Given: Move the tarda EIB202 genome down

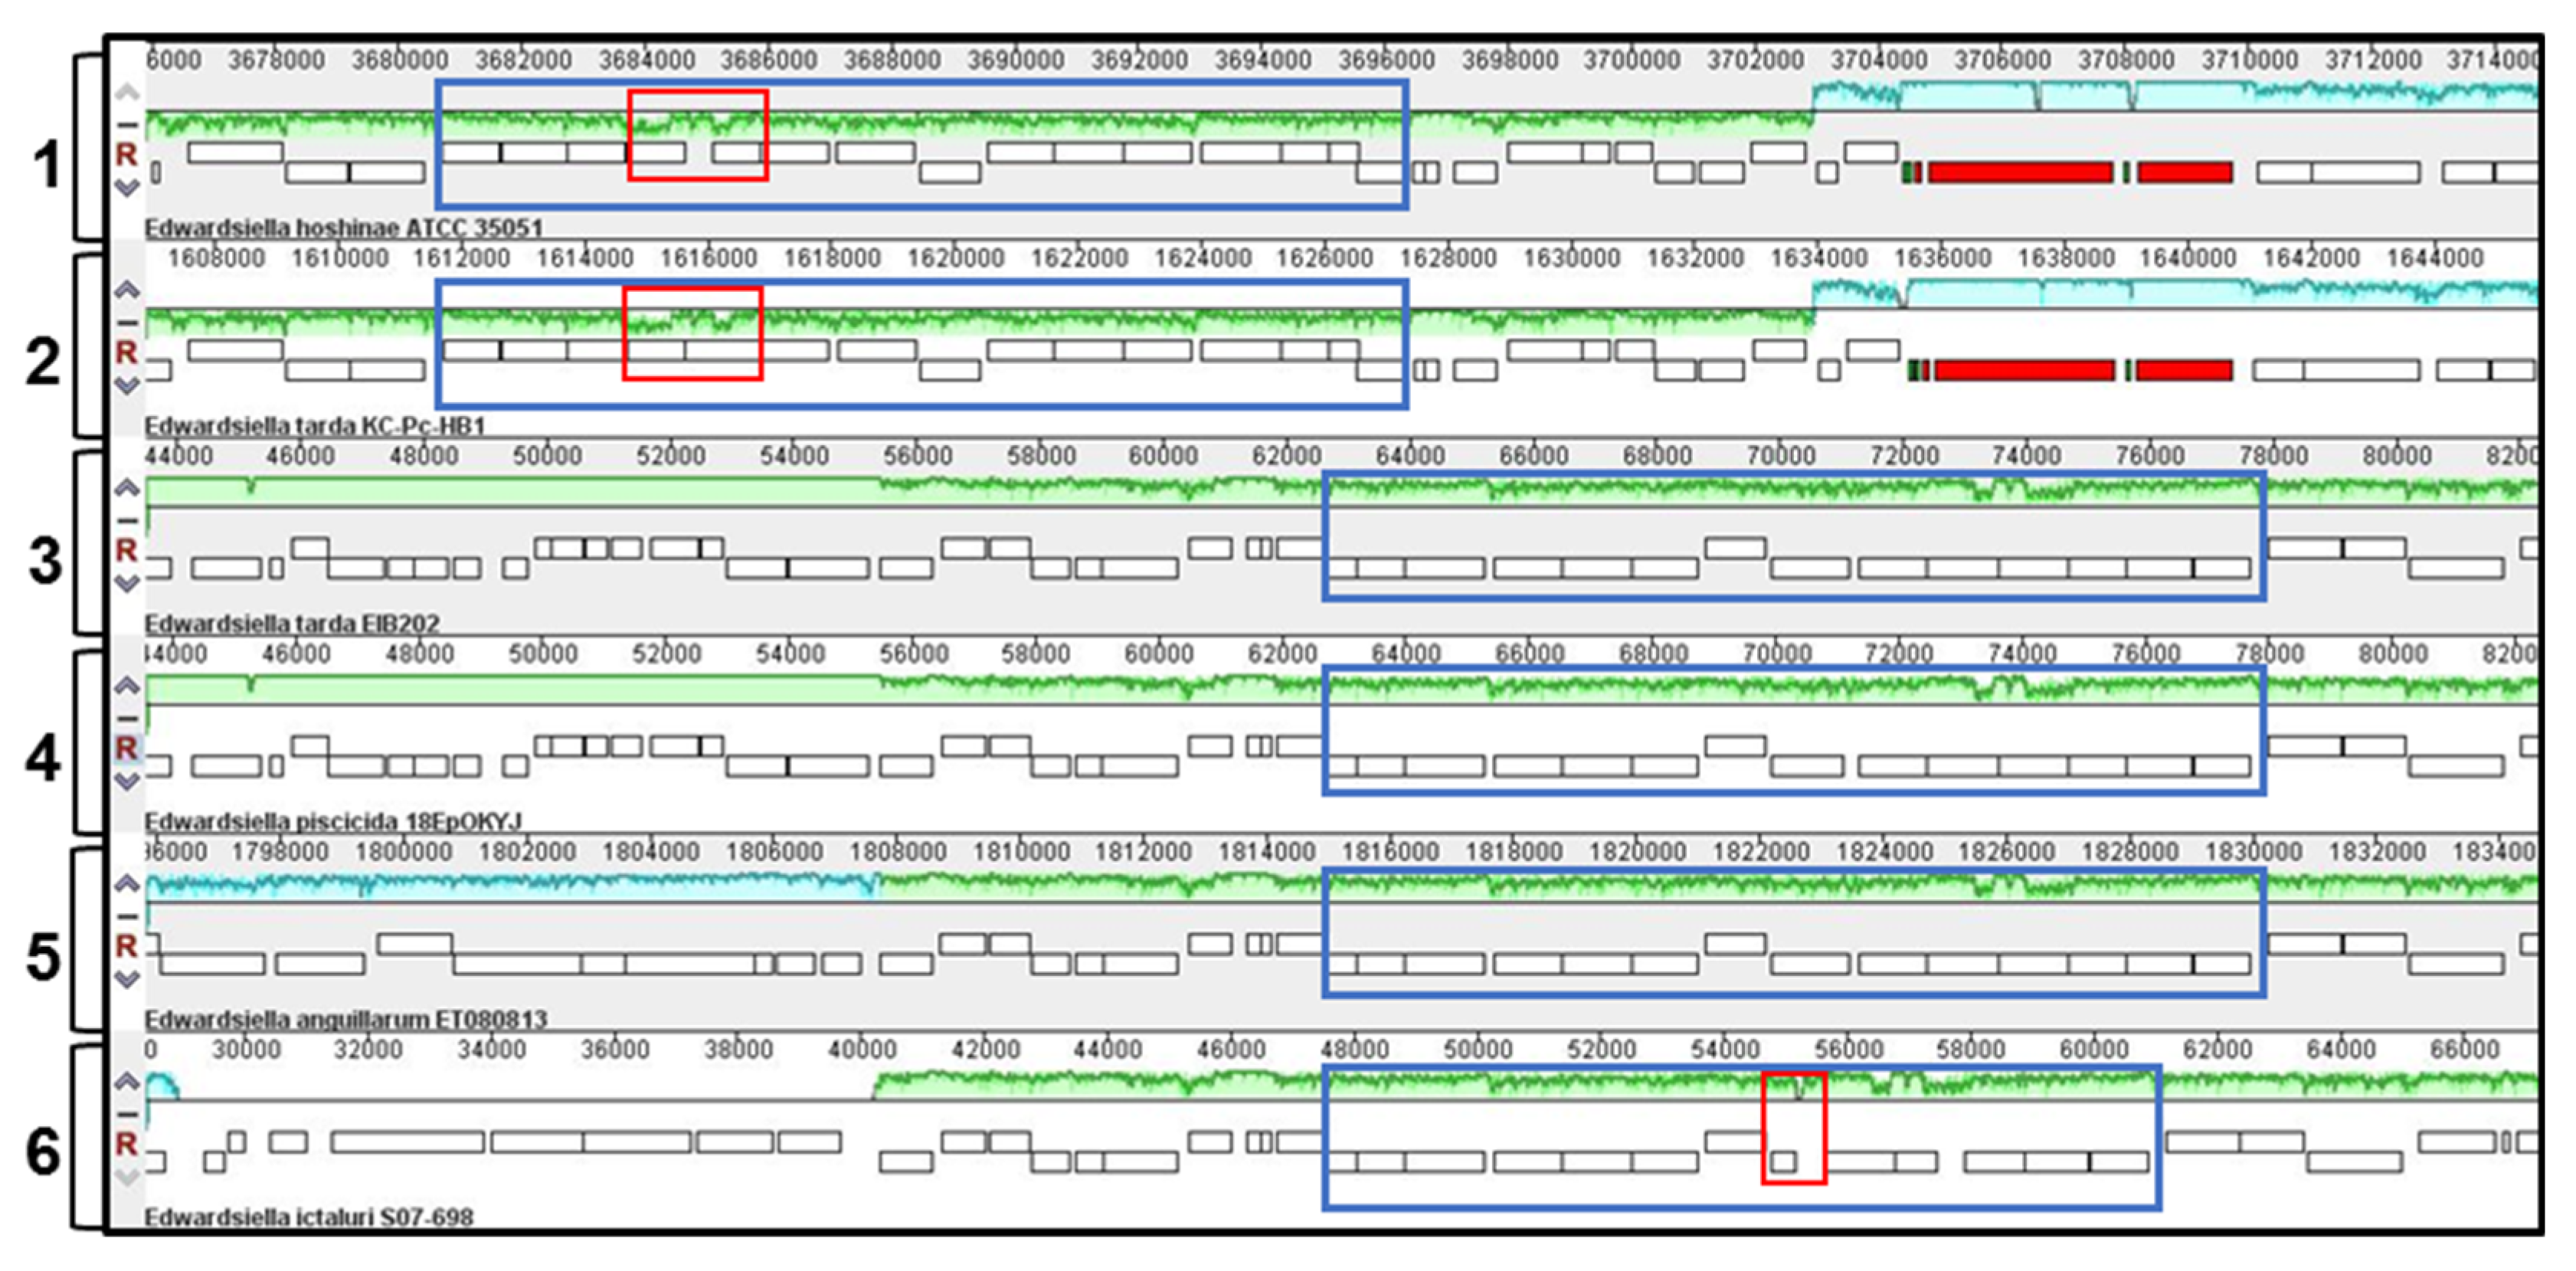Looking at the screenshot, I should point(126,583).
